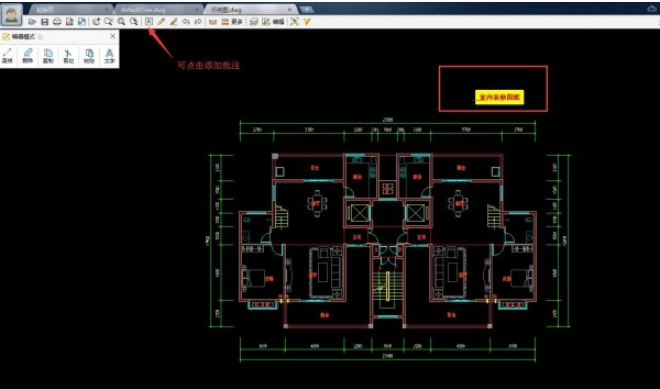Select the zoom window magnifier icon
The width and height of the screenshot is (660, 389).
tap(109, 21)
